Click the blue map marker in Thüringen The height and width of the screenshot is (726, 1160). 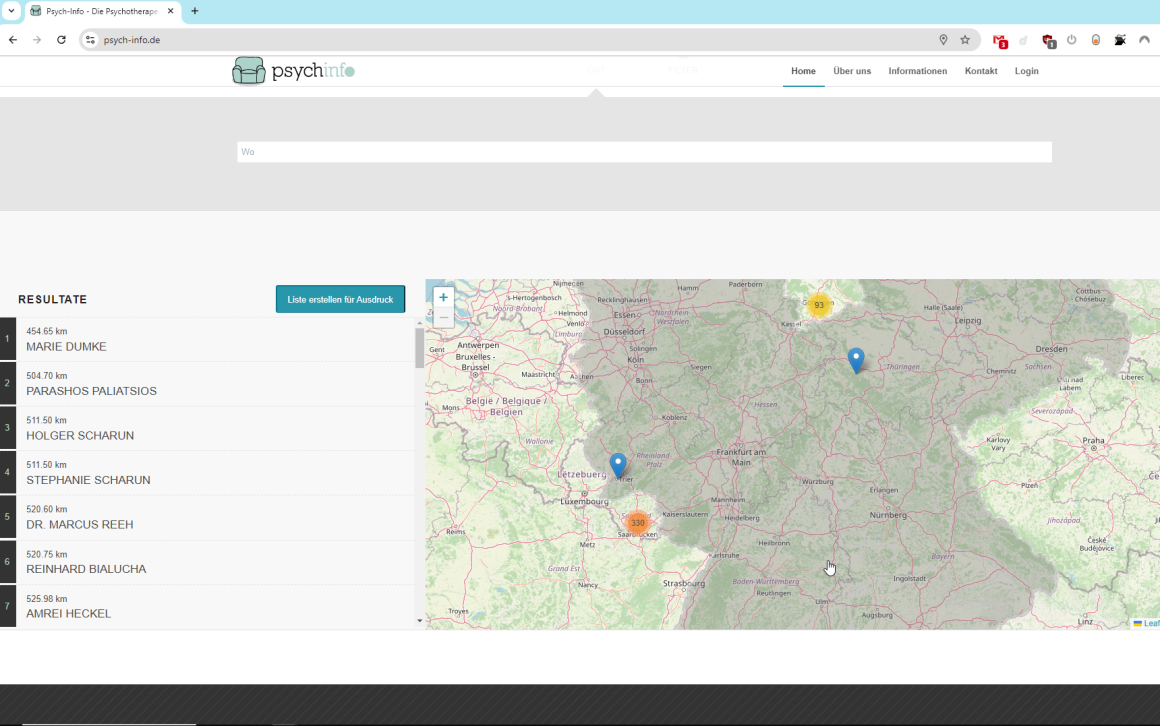856,359
